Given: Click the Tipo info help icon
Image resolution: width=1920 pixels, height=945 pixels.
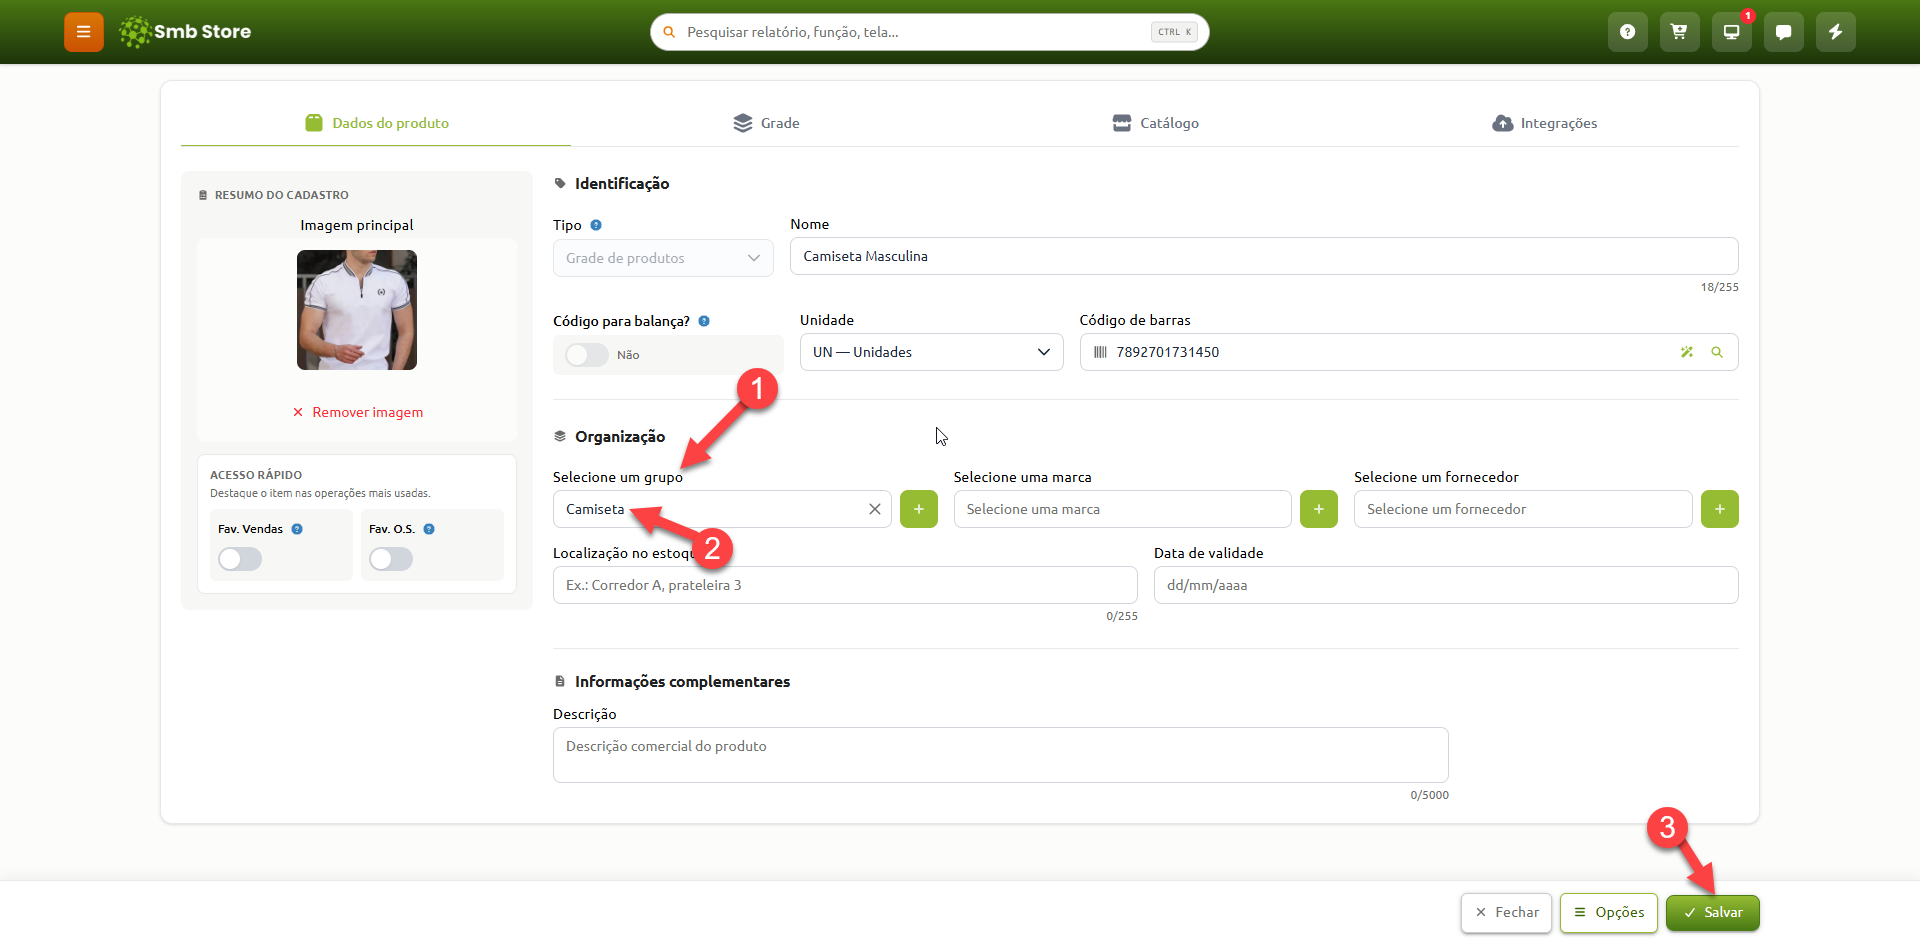Looking at the screenshot, I should coord(596,225).
